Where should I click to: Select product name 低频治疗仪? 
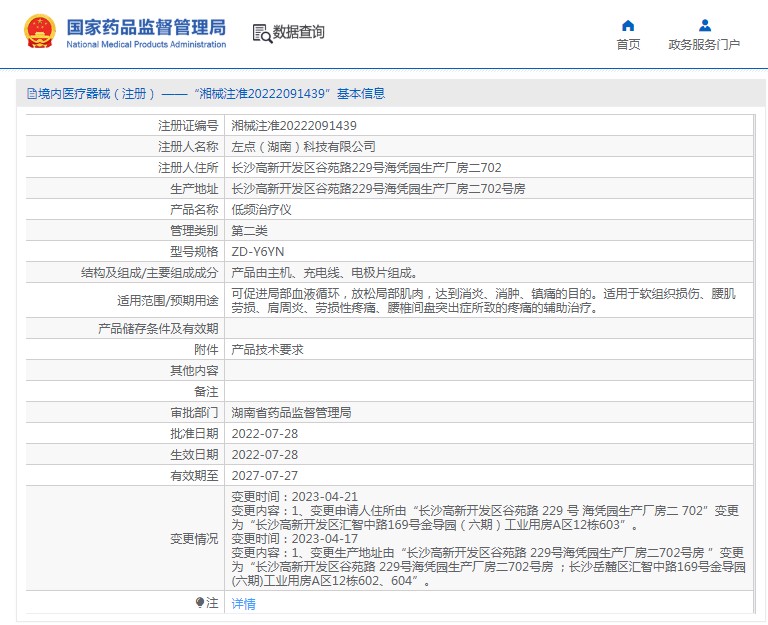(x=261, y=210)
